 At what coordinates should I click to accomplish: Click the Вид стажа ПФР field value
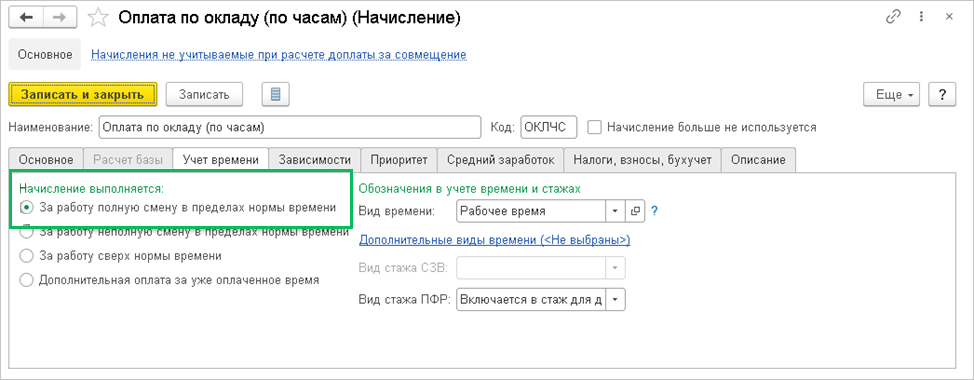click(531, 299)
